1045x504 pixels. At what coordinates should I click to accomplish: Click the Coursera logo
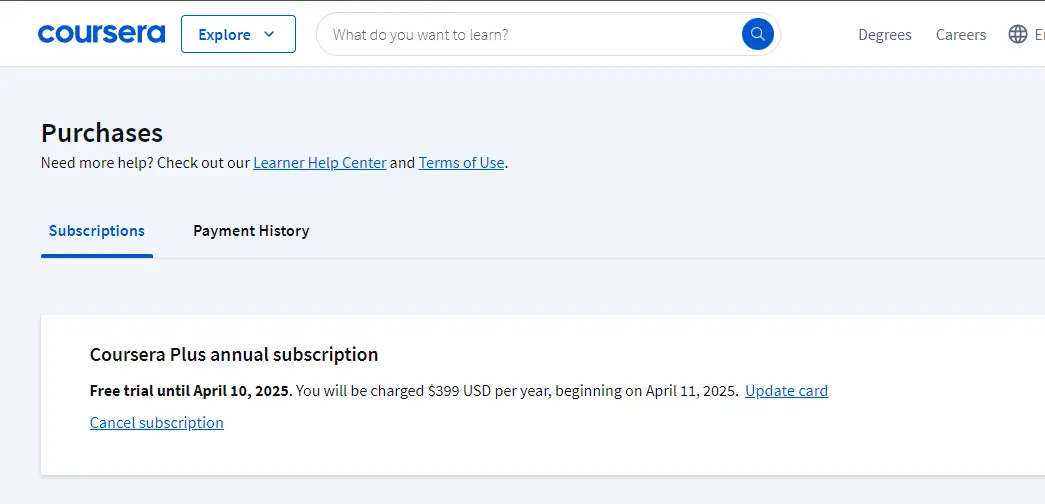pyautogui.click(x=101, y=34)
